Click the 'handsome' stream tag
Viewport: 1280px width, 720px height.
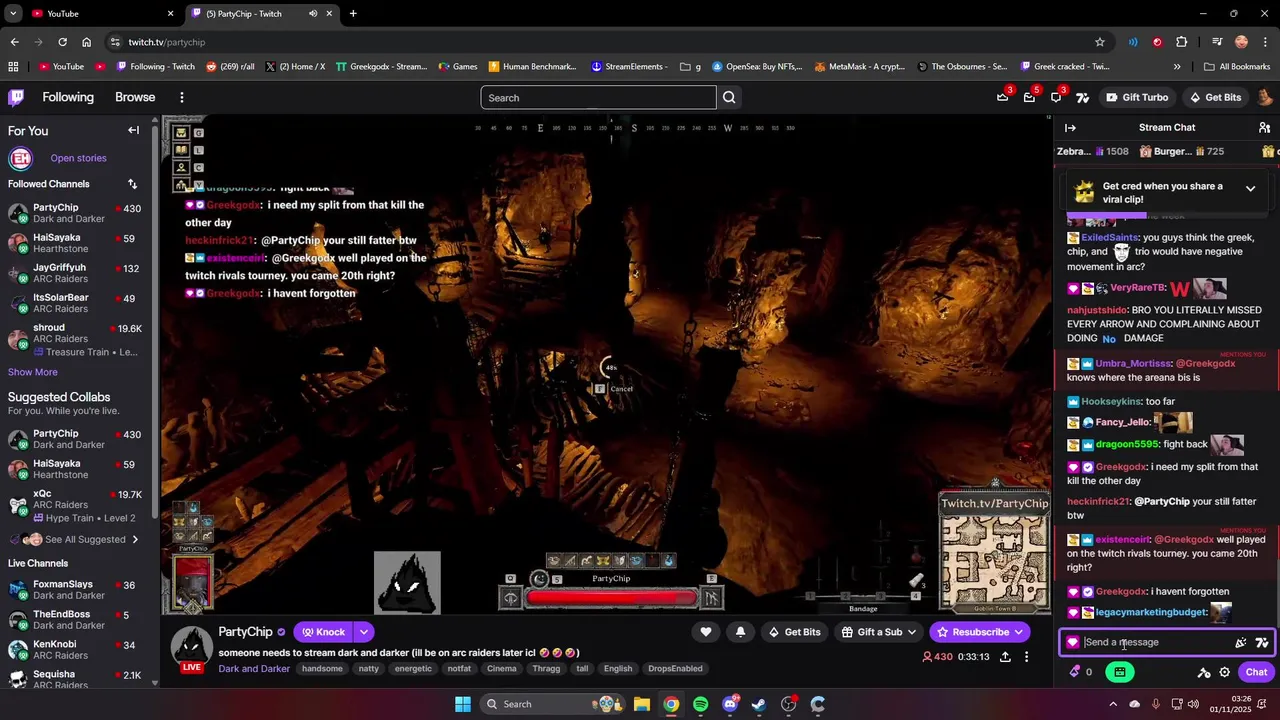(322, 669)
